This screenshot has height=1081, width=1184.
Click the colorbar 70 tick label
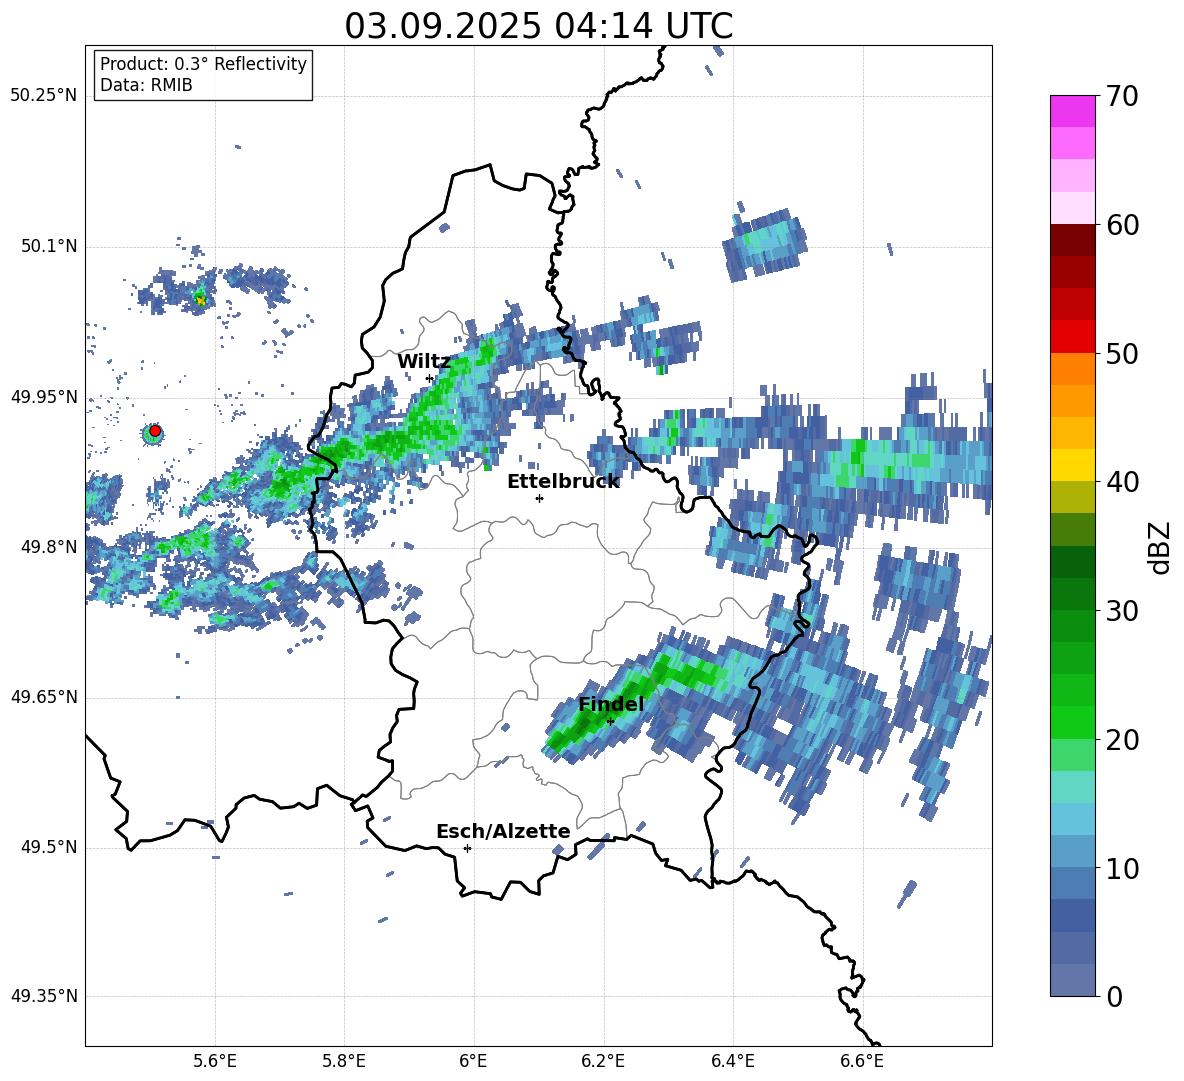point(1122,97)
